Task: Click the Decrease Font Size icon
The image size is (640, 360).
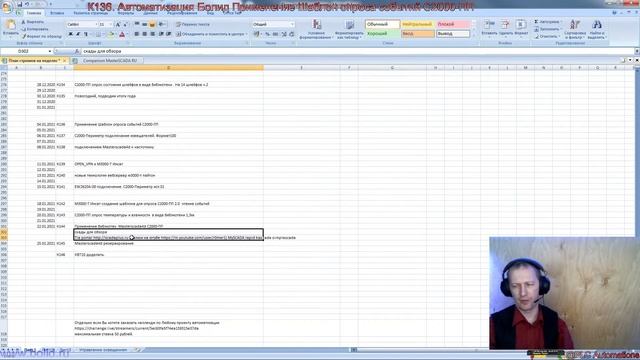Action: 125,24
